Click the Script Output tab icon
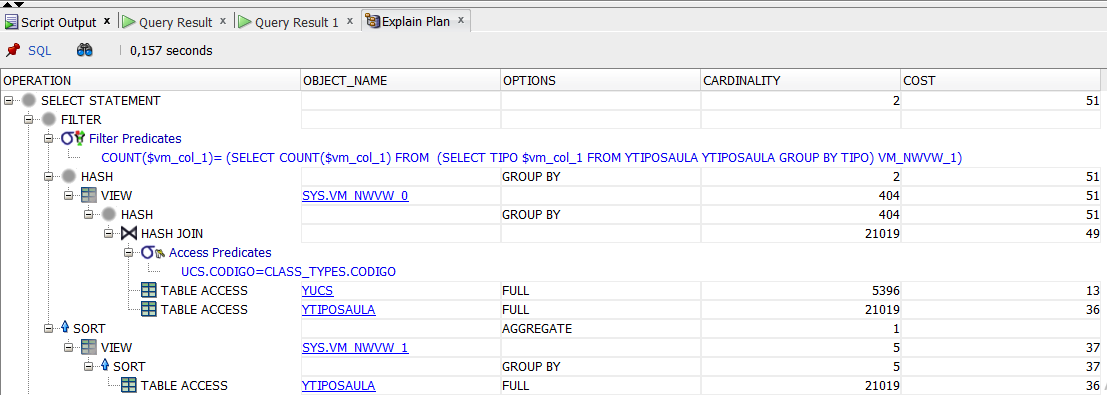The width and height of the screenshot is (1107, 395). click(12, 22)
